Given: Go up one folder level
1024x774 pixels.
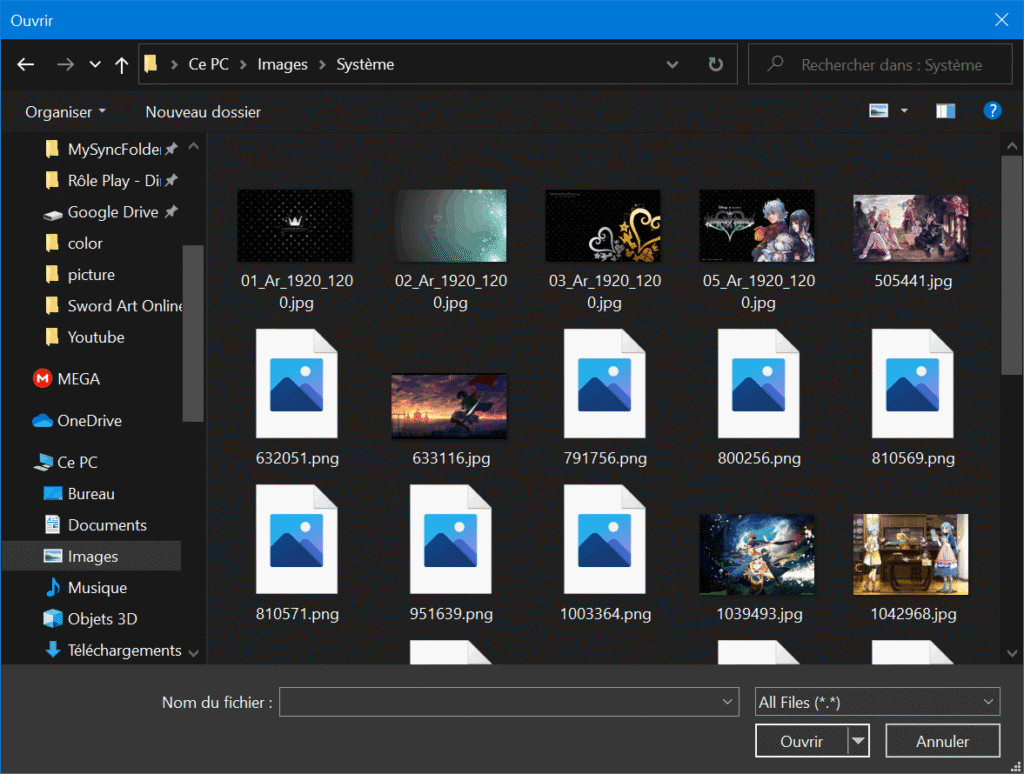Looking at the screenshot, I should (121, 64).
